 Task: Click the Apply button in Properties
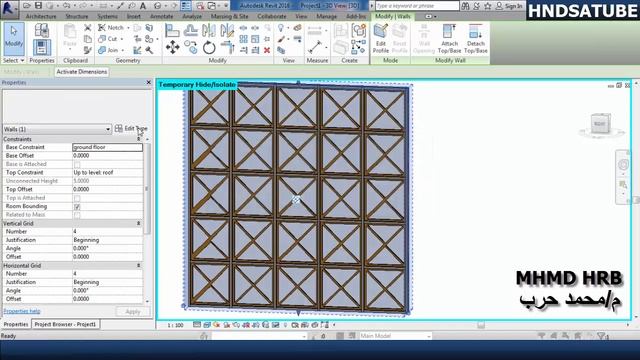pyautogui.click(x=133, y=311)
